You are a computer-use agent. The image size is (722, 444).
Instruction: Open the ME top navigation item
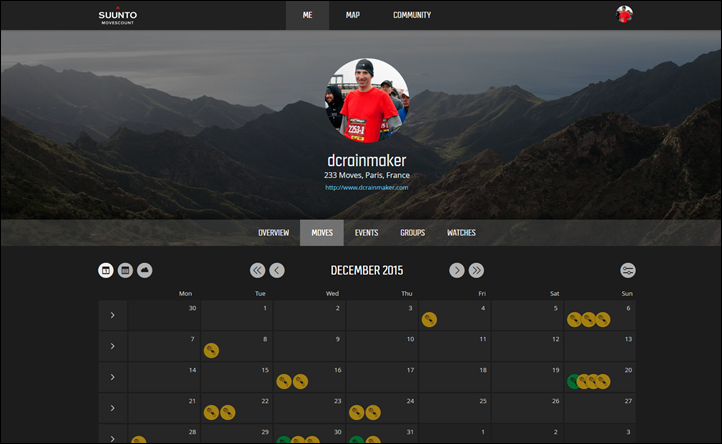(x=308, y=15)
